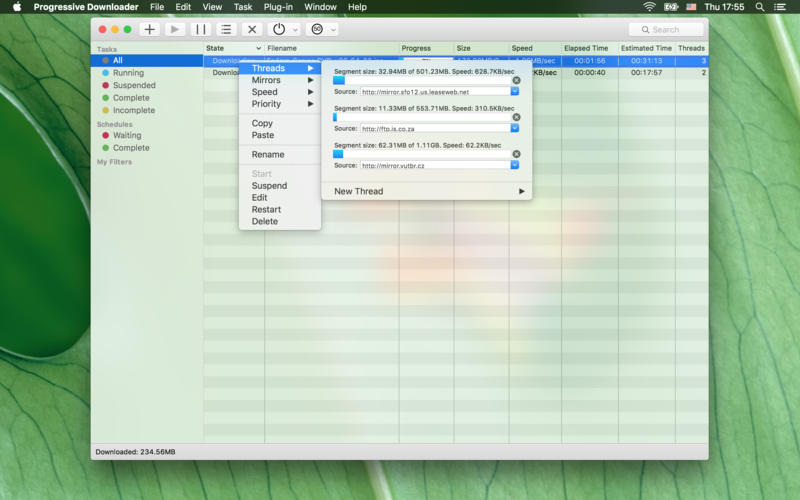Image resolution: width=800 pixels, height=500 pixels.
Task: Remove the ftp.is.co.za thread
Action: pos(516,117)
